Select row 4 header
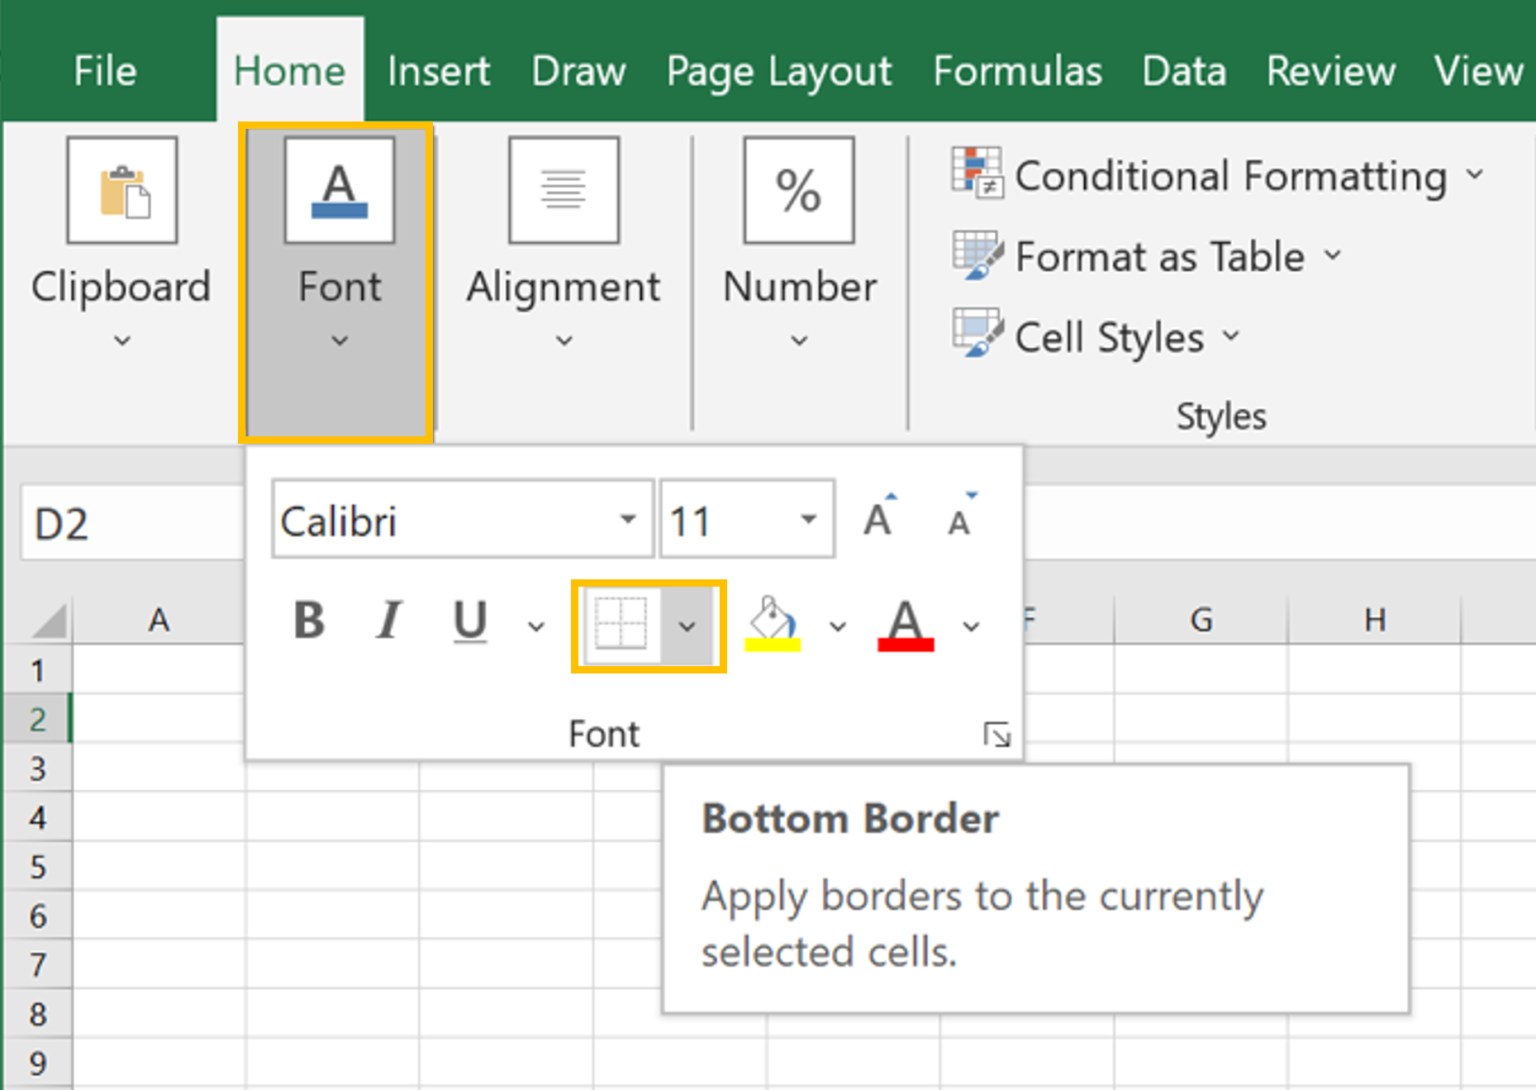 point(37,817)
